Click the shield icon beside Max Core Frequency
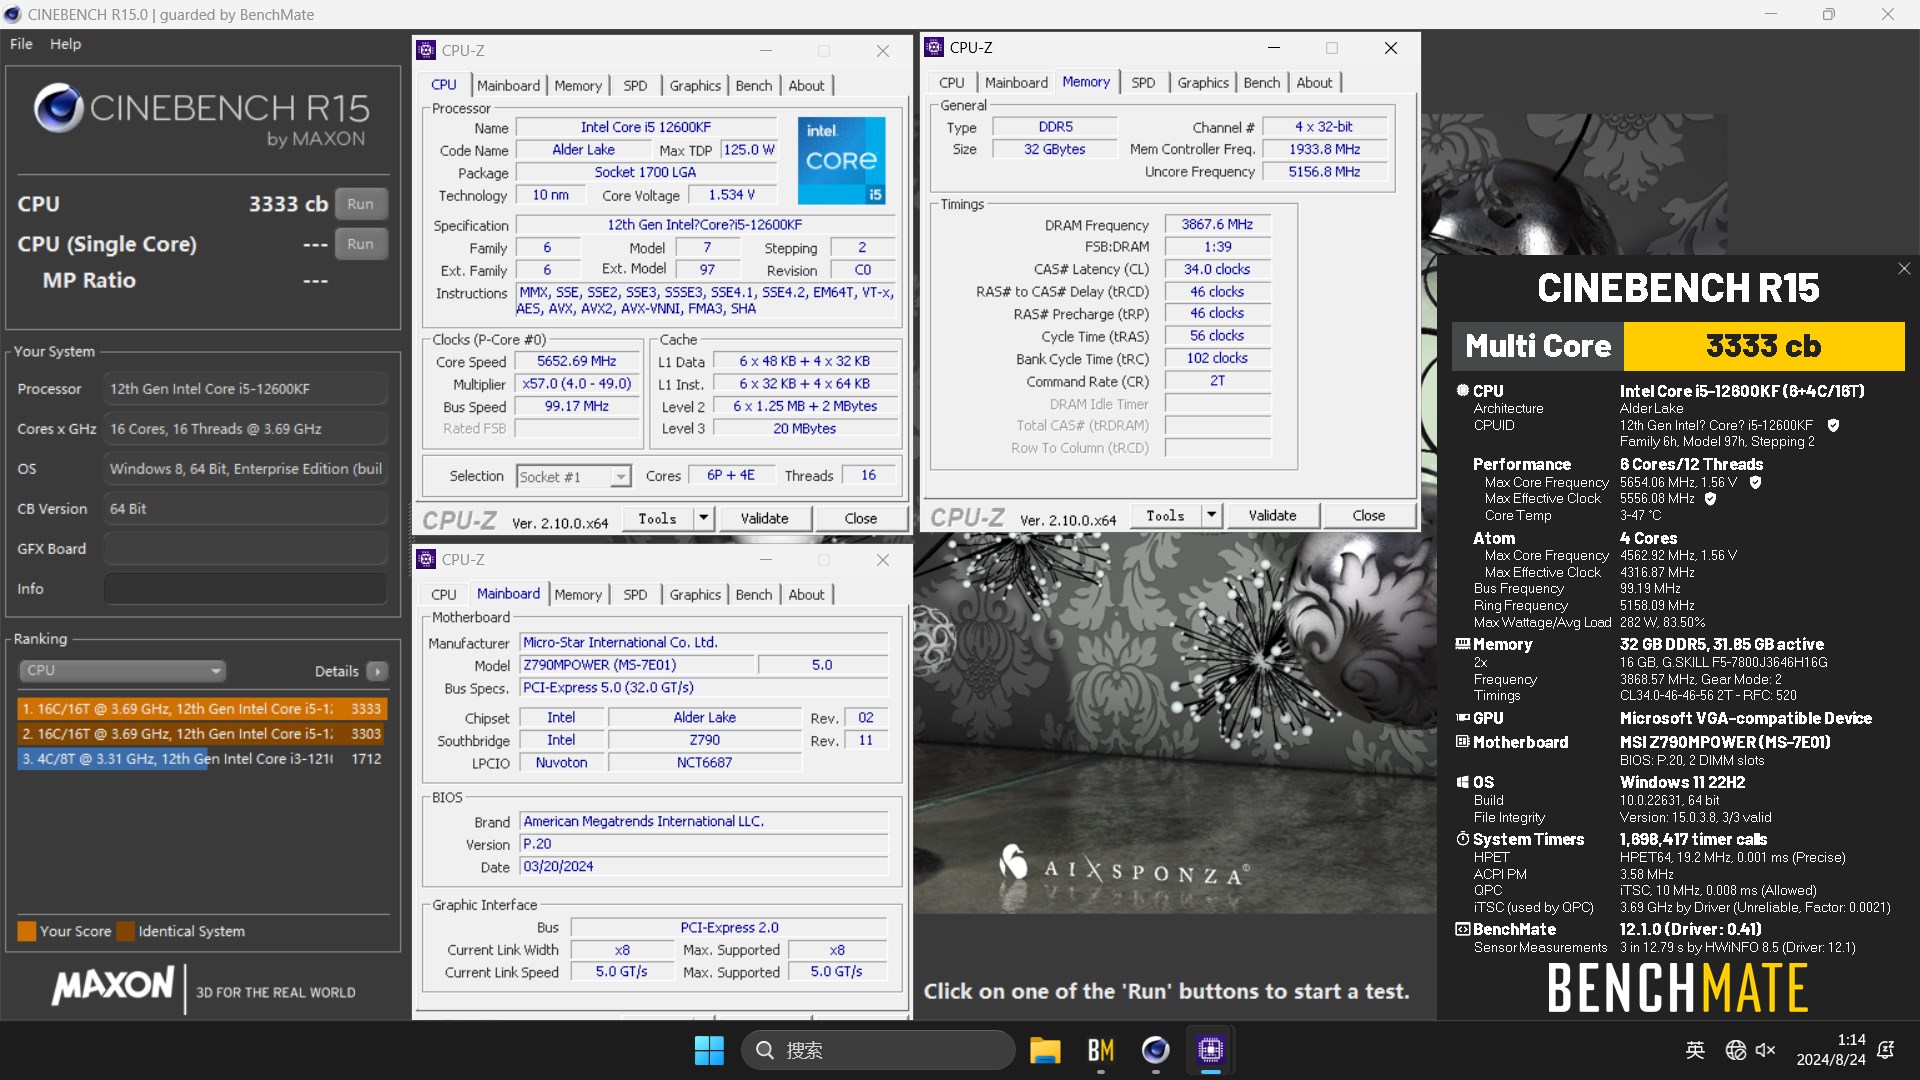This screenshot has width=1920, height=1080. pyautogui.click(x=1755, y=482)
